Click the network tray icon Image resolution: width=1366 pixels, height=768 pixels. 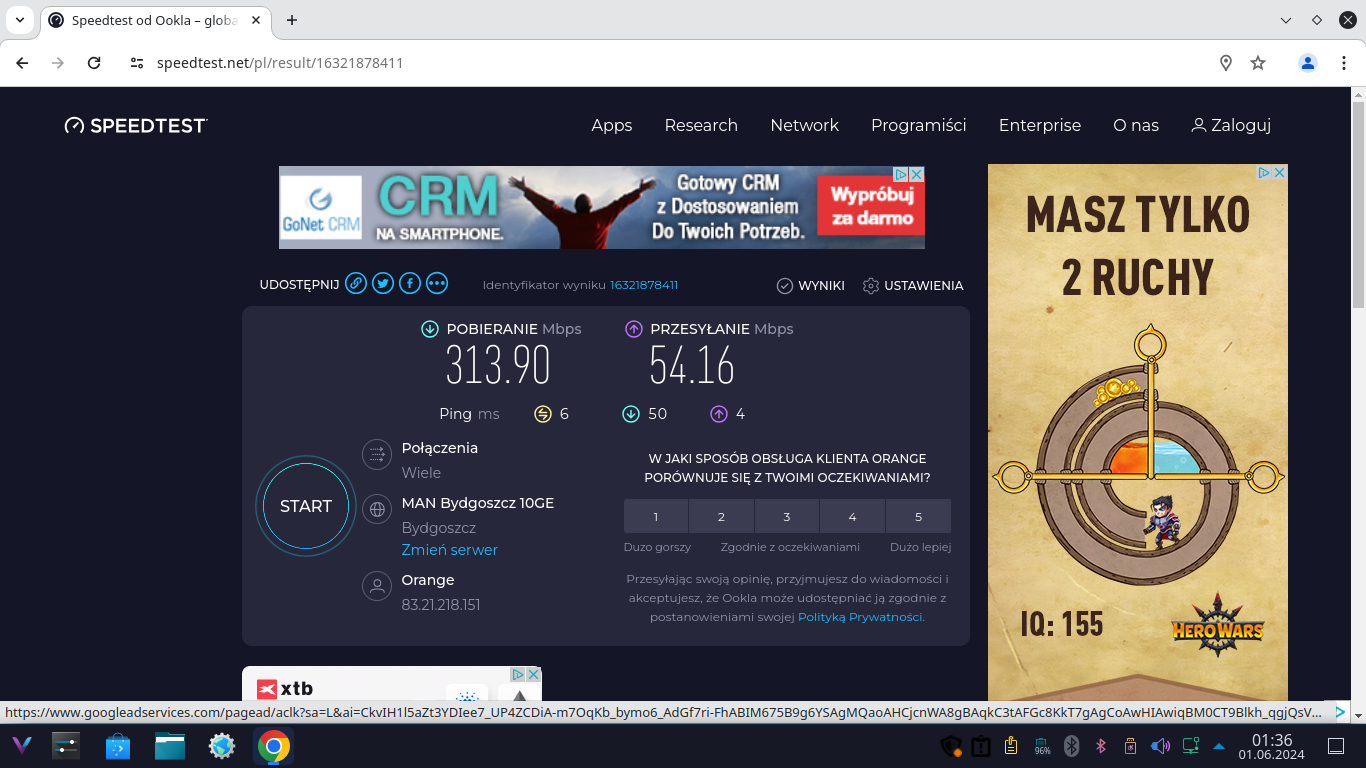pyautogui.click(x=1190, y=746)
